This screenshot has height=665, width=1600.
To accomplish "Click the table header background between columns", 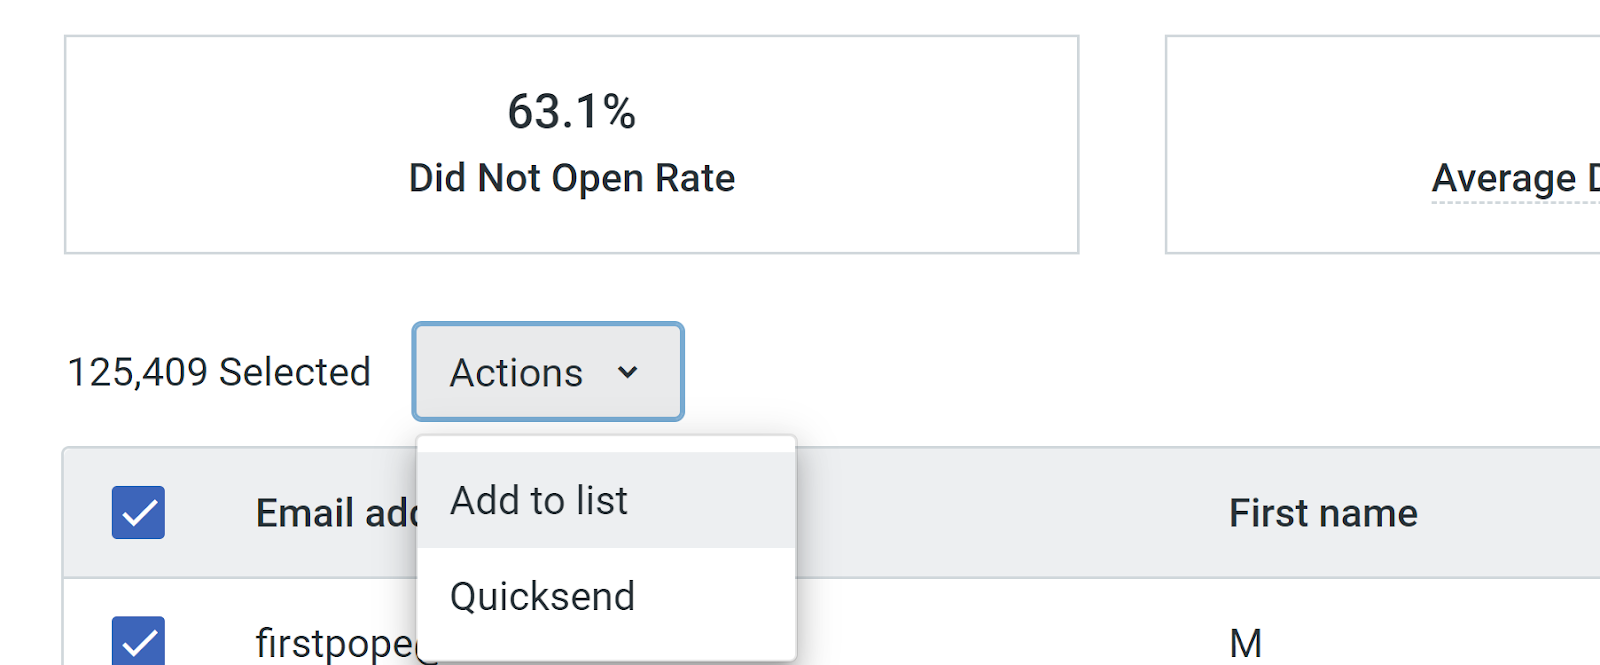I will click(x=1000, y=513).
